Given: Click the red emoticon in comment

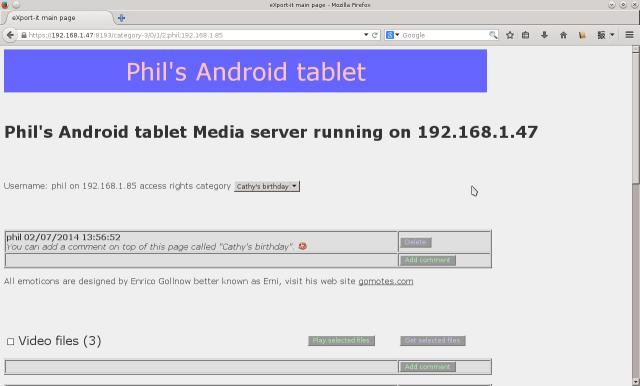Looking at the screenshot, I should (x=302, y=246).
